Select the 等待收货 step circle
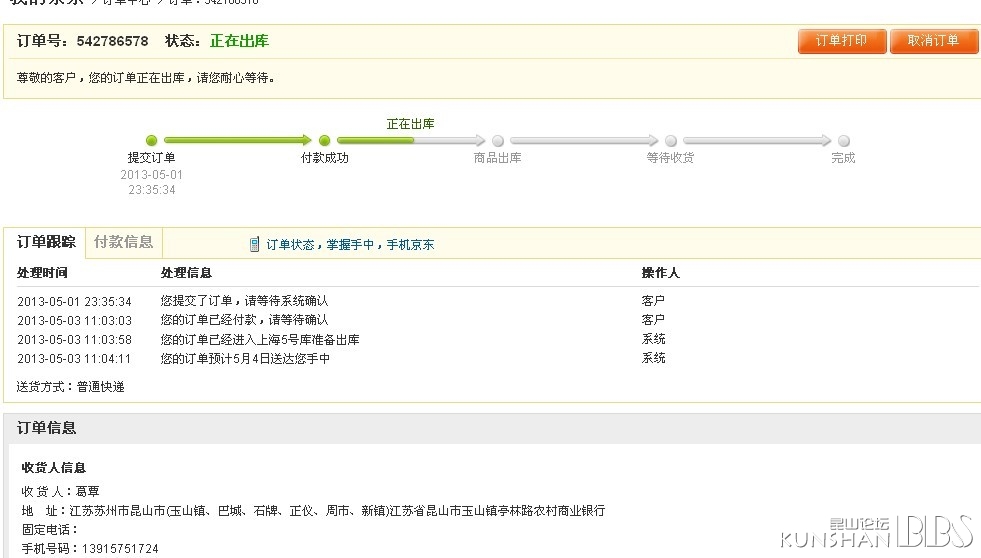 pos(671,141)
